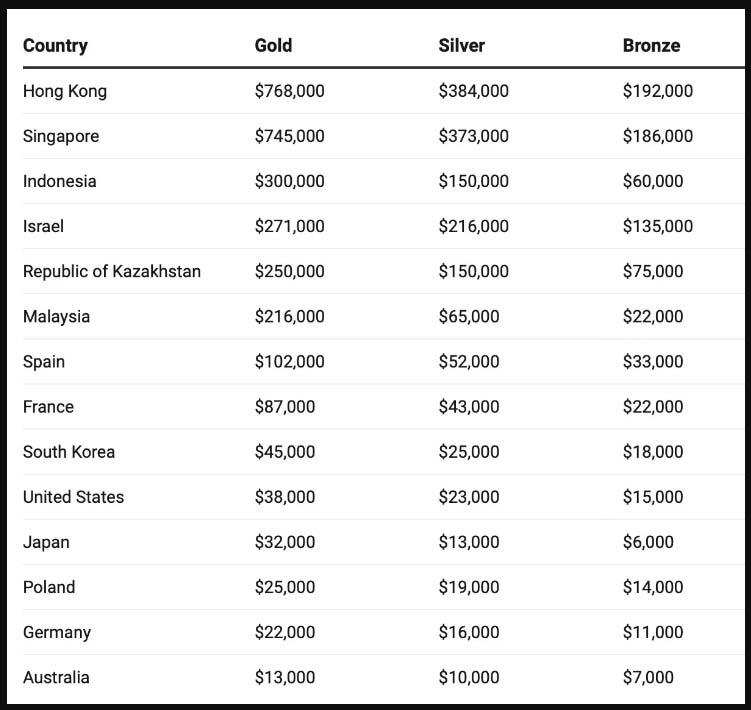Click South Korea's $25,000 silver value

pos(468,452)
